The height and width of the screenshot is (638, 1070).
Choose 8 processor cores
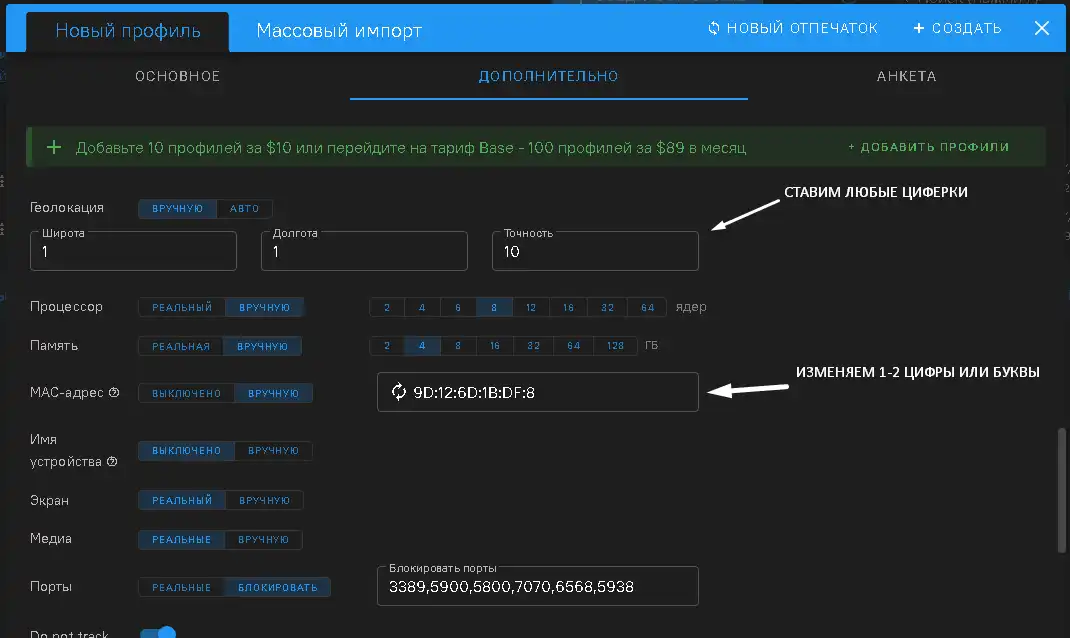[x=494, y=308]
